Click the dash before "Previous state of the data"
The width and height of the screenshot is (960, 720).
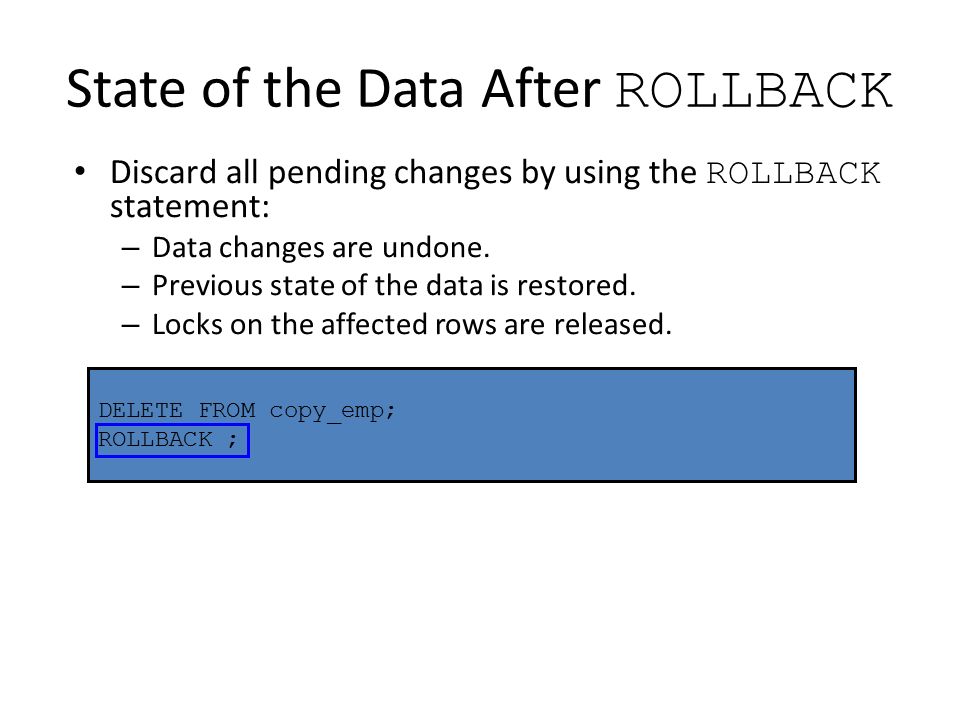130,288
